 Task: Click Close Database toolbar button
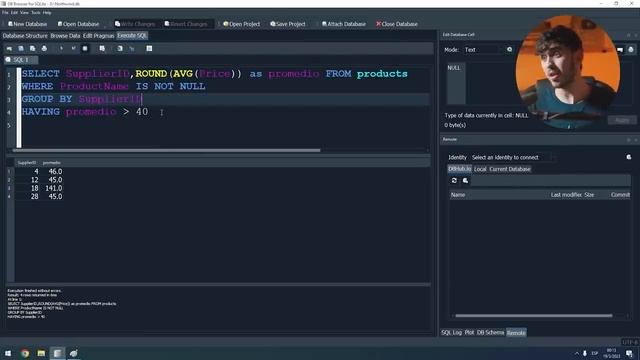pos(397,24)
